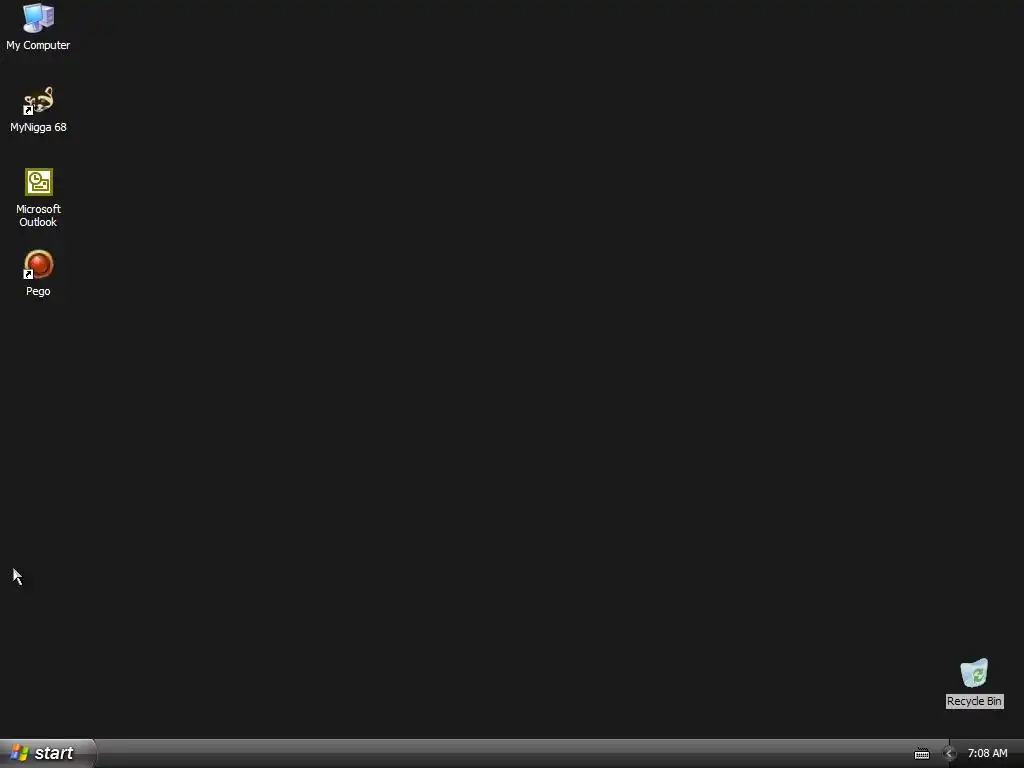Click the 7:08 AM taskbar clock
Viewport: 1024px width, 768px height.
pos(987,754)
